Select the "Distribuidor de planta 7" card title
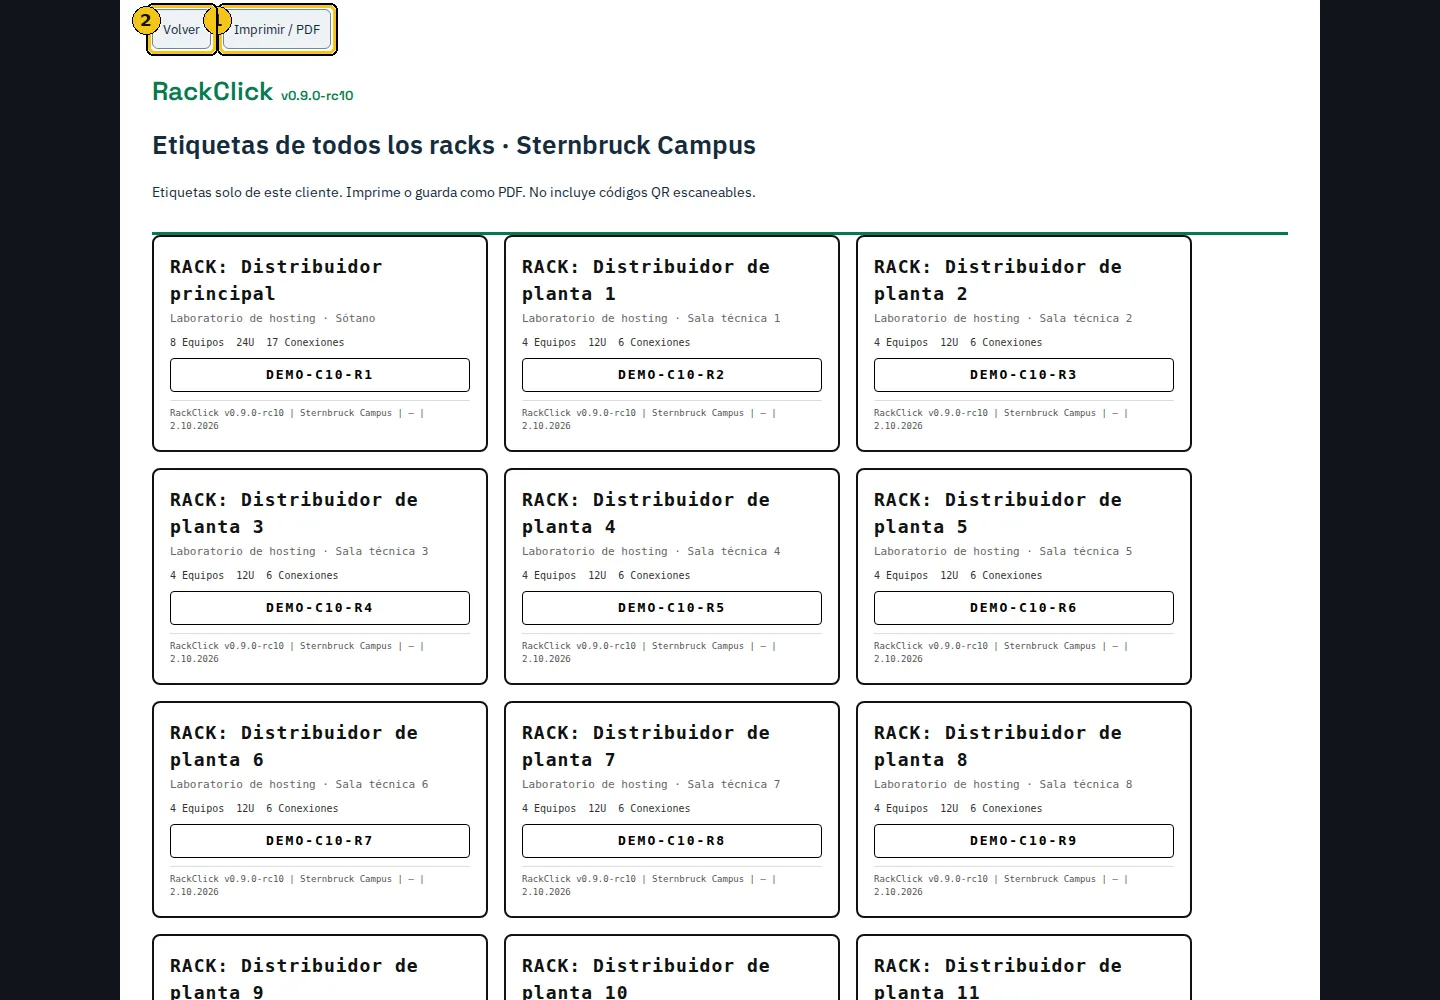 pyautogui.click(x=646, y=746)
